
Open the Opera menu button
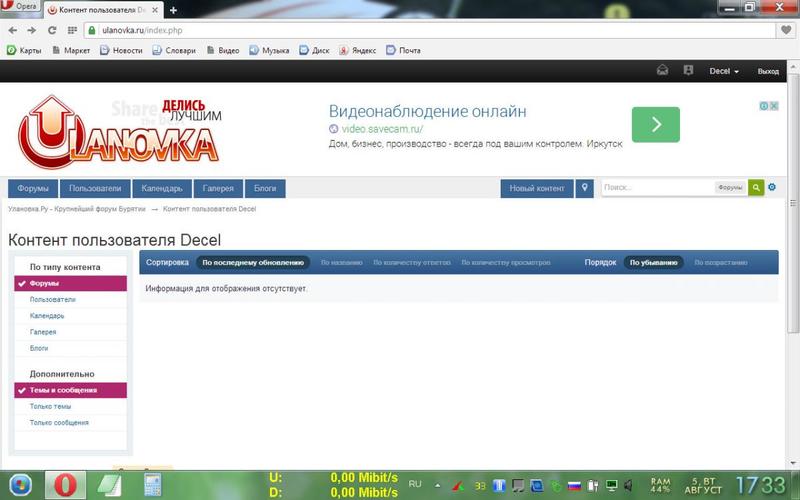coord(20,7)
